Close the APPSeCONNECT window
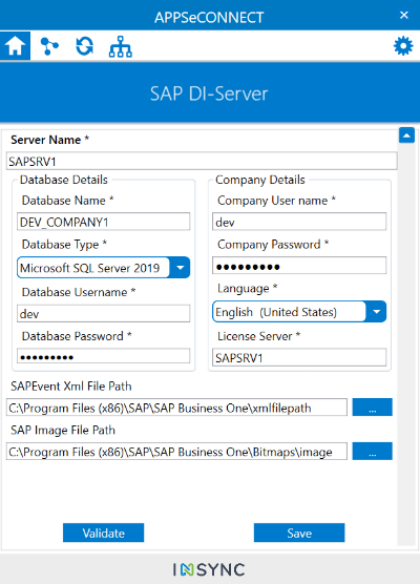The width and height of the screenshot is (420, 584). click(x=404, y=15)
